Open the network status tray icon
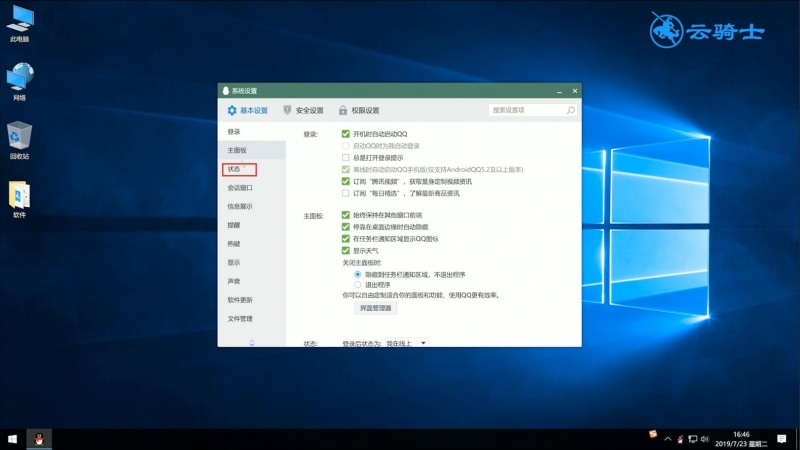Viewport: 800px width, 450px height. (692, 439)
